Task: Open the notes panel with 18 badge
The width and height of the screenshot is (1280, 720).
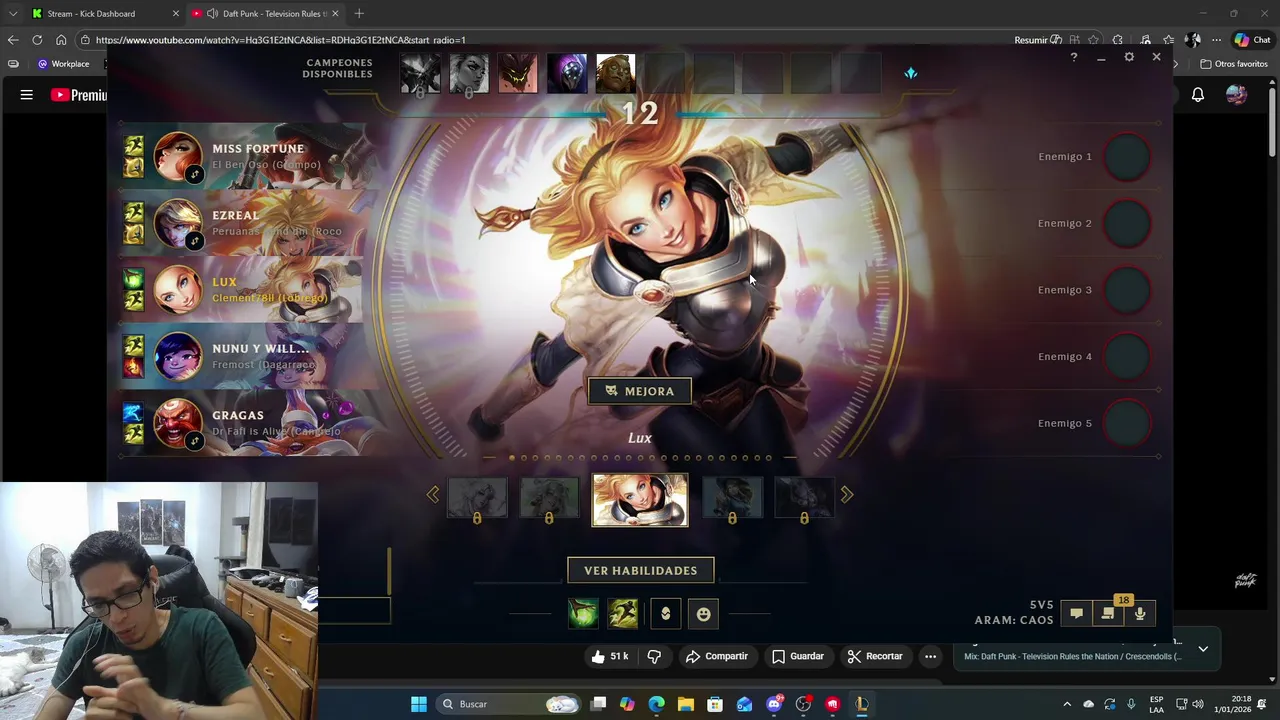Action: tap(1108, 613)
